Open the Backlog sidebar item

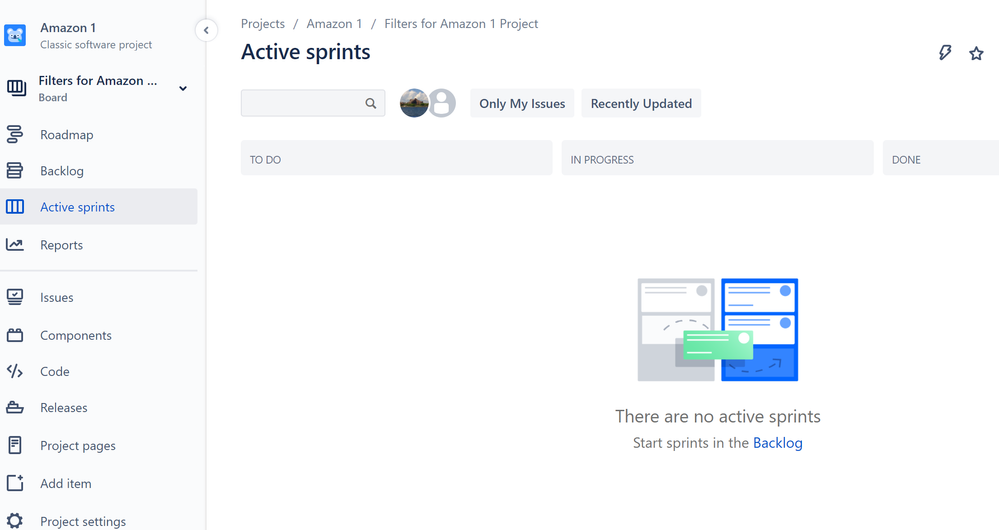point(62,171)
